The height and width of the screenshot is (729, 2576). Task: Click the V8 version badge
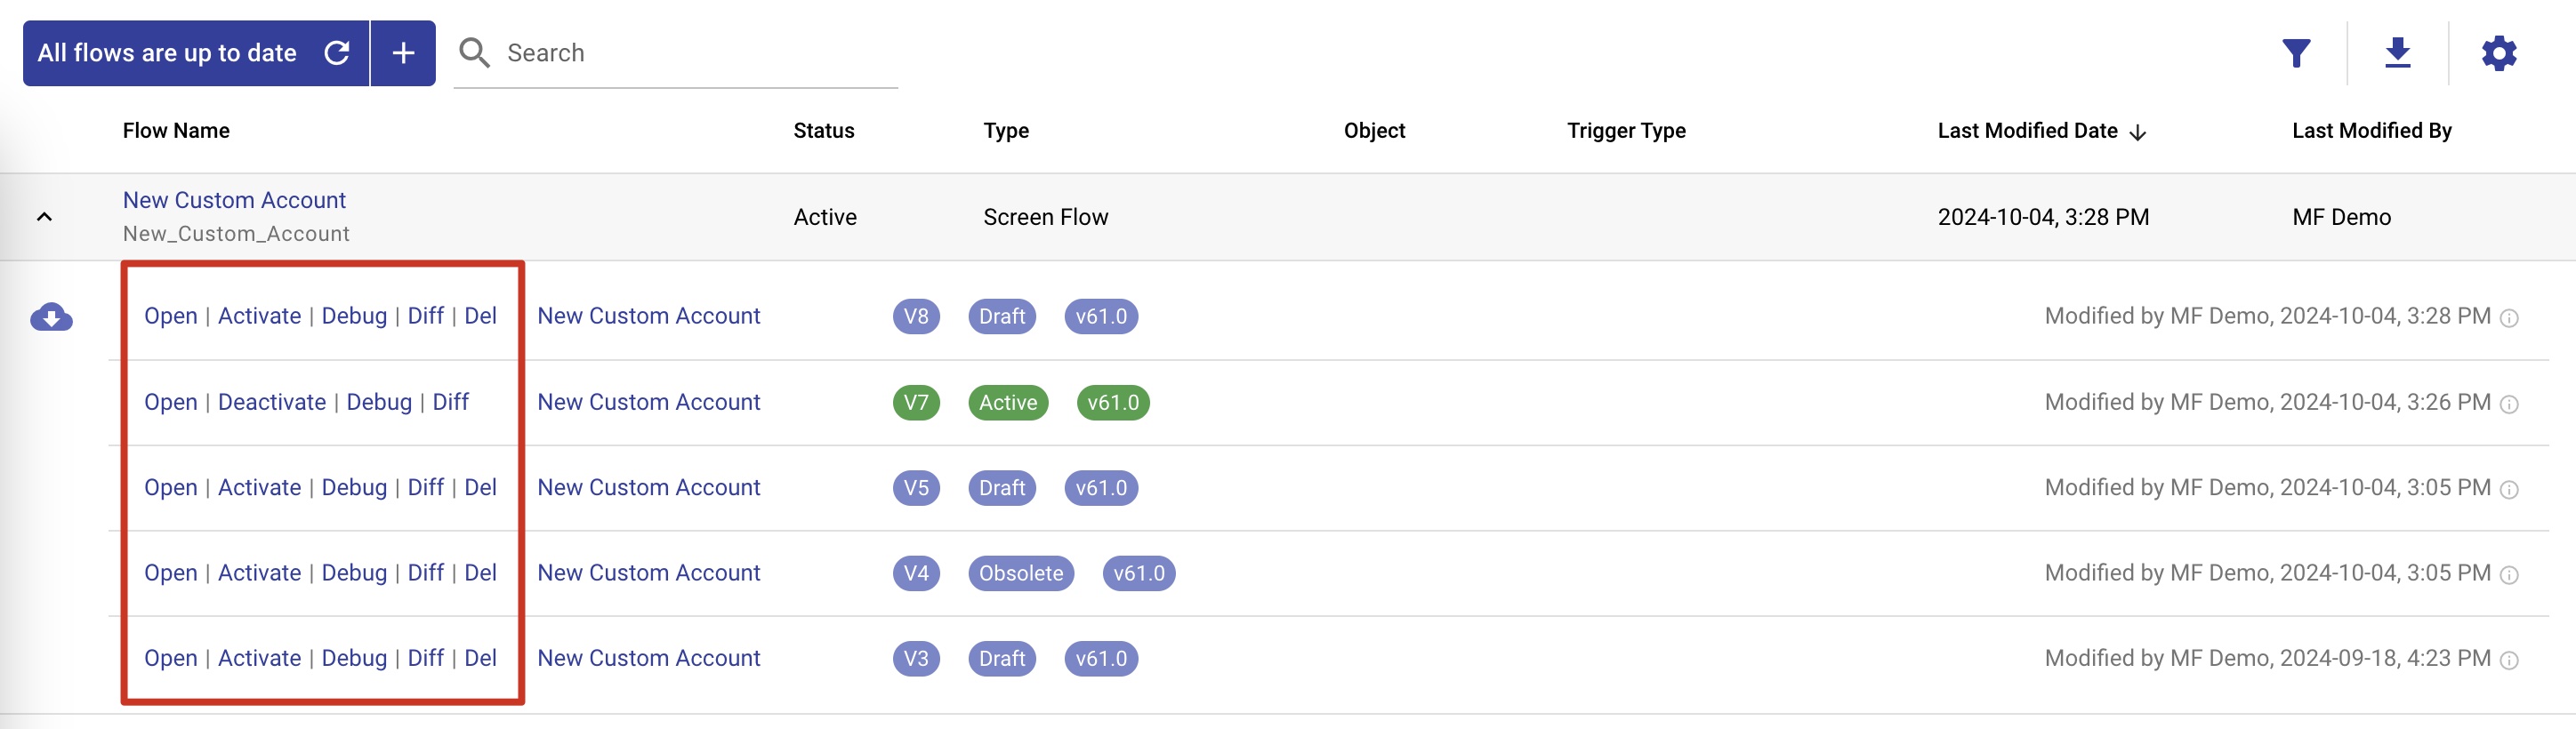pos(916,317)
